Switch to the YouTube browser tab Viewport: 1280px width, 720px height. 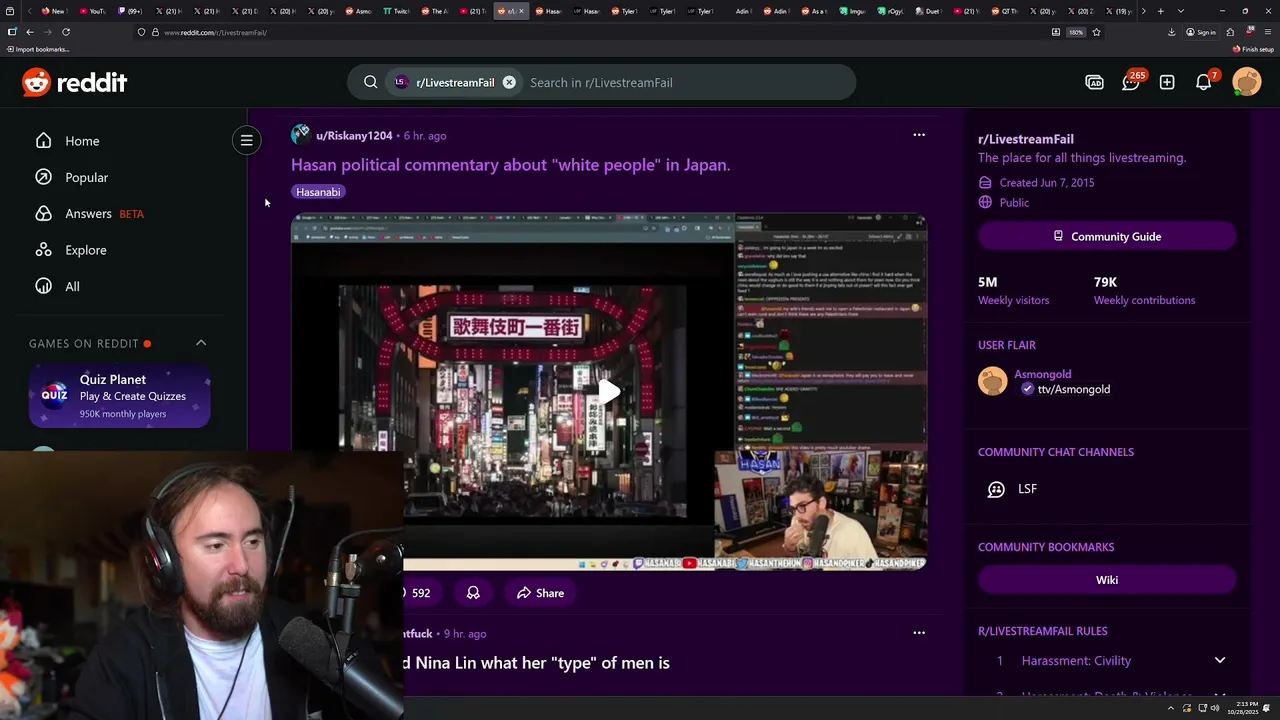coord(91,11)
